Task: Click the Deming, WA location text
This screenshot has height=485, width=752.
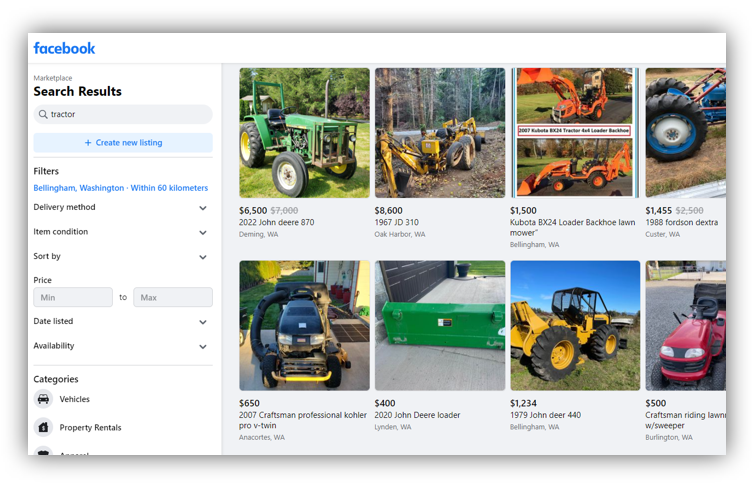Action: [x=258, y=235]
